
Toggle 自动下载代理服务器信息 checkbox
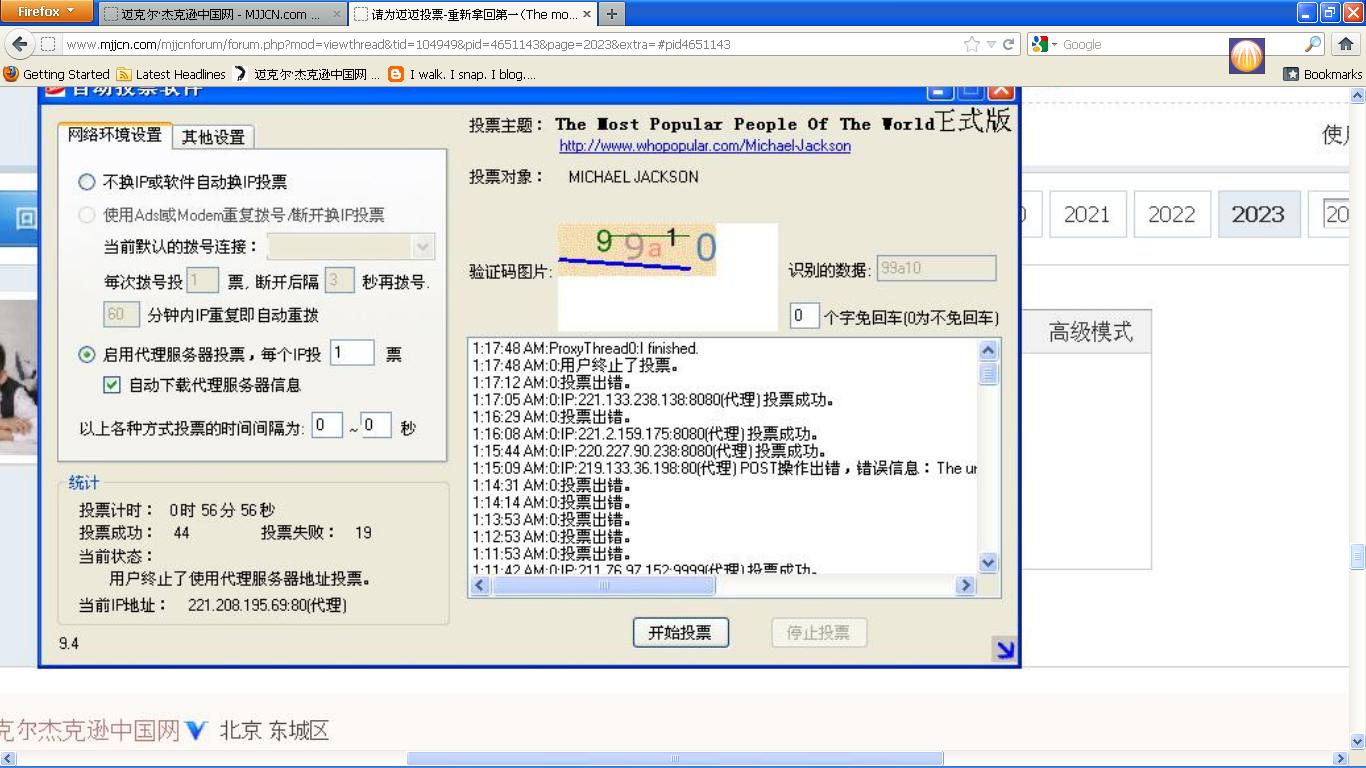point(112,385)
